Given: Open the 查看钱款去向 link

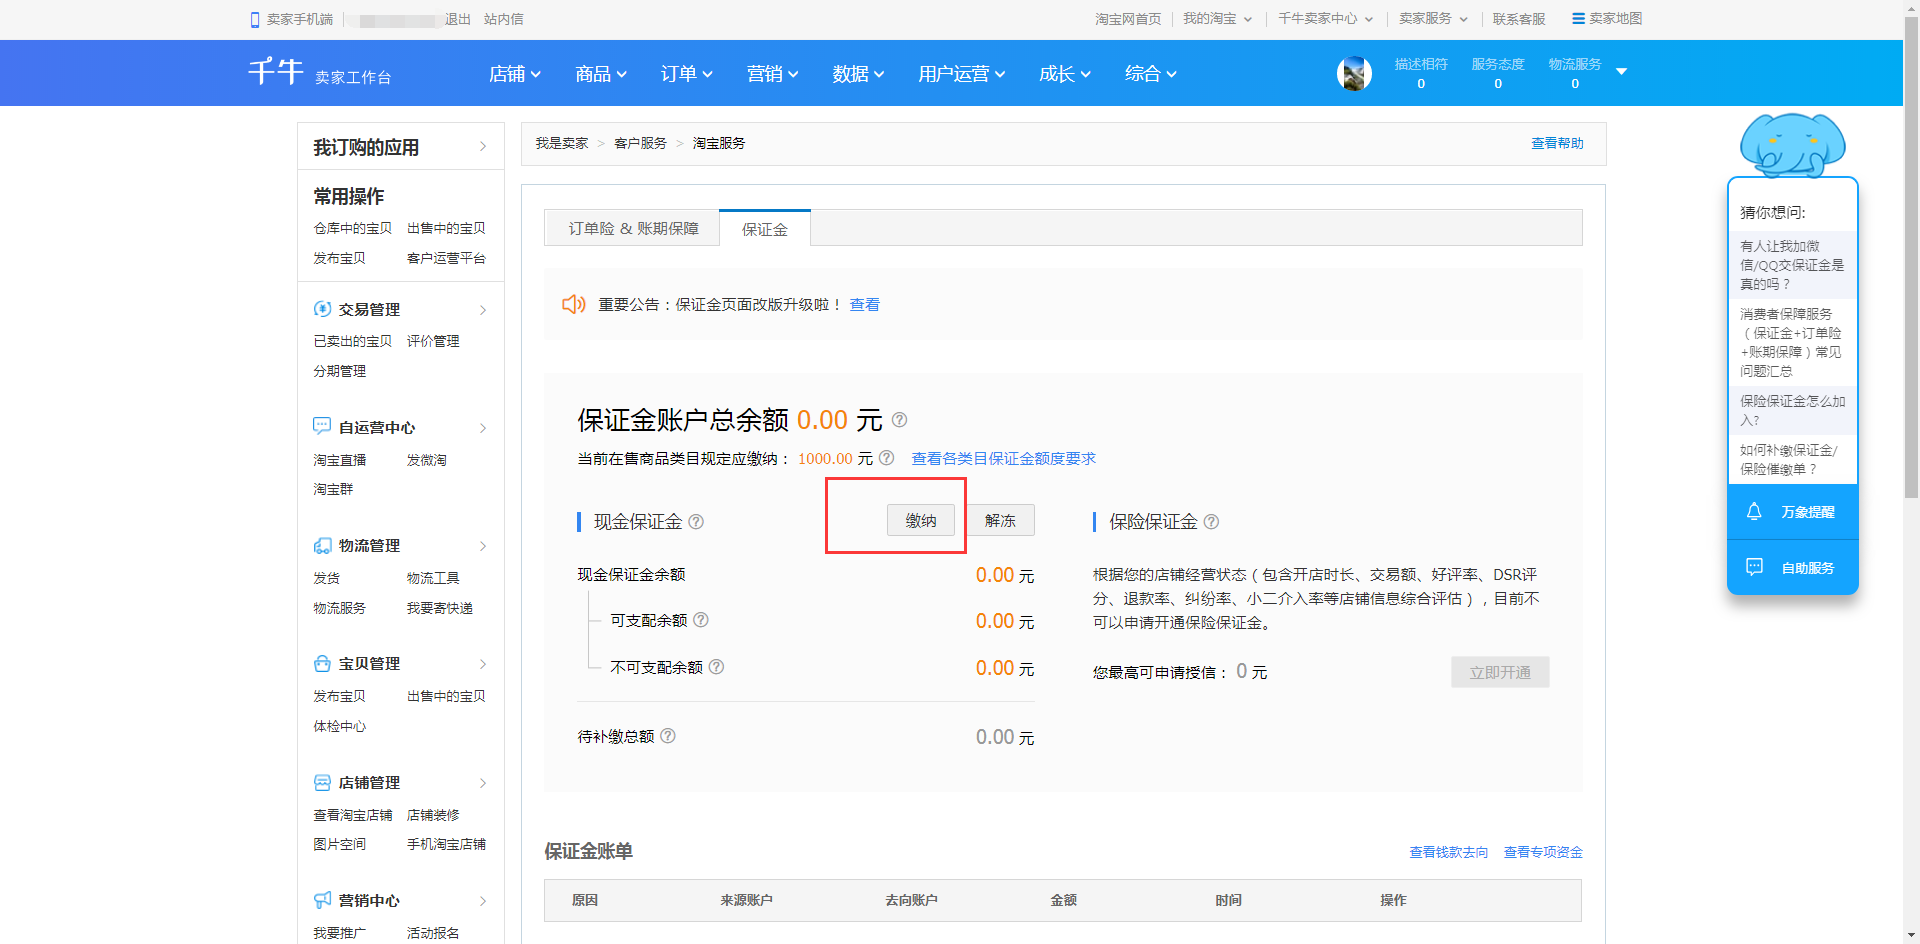Looking at the screenshot, I should (x=1448, y=852).
